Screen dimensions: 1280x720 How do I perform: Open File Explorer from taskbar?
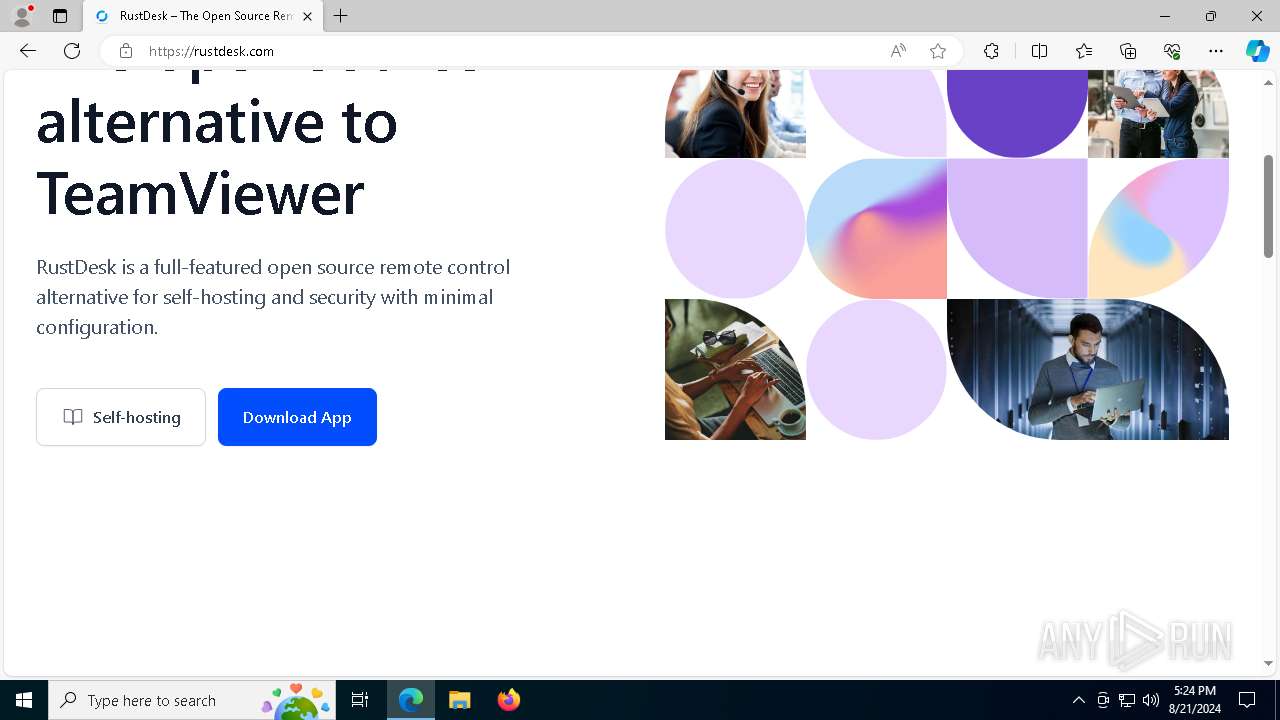(x=460, y=700)
